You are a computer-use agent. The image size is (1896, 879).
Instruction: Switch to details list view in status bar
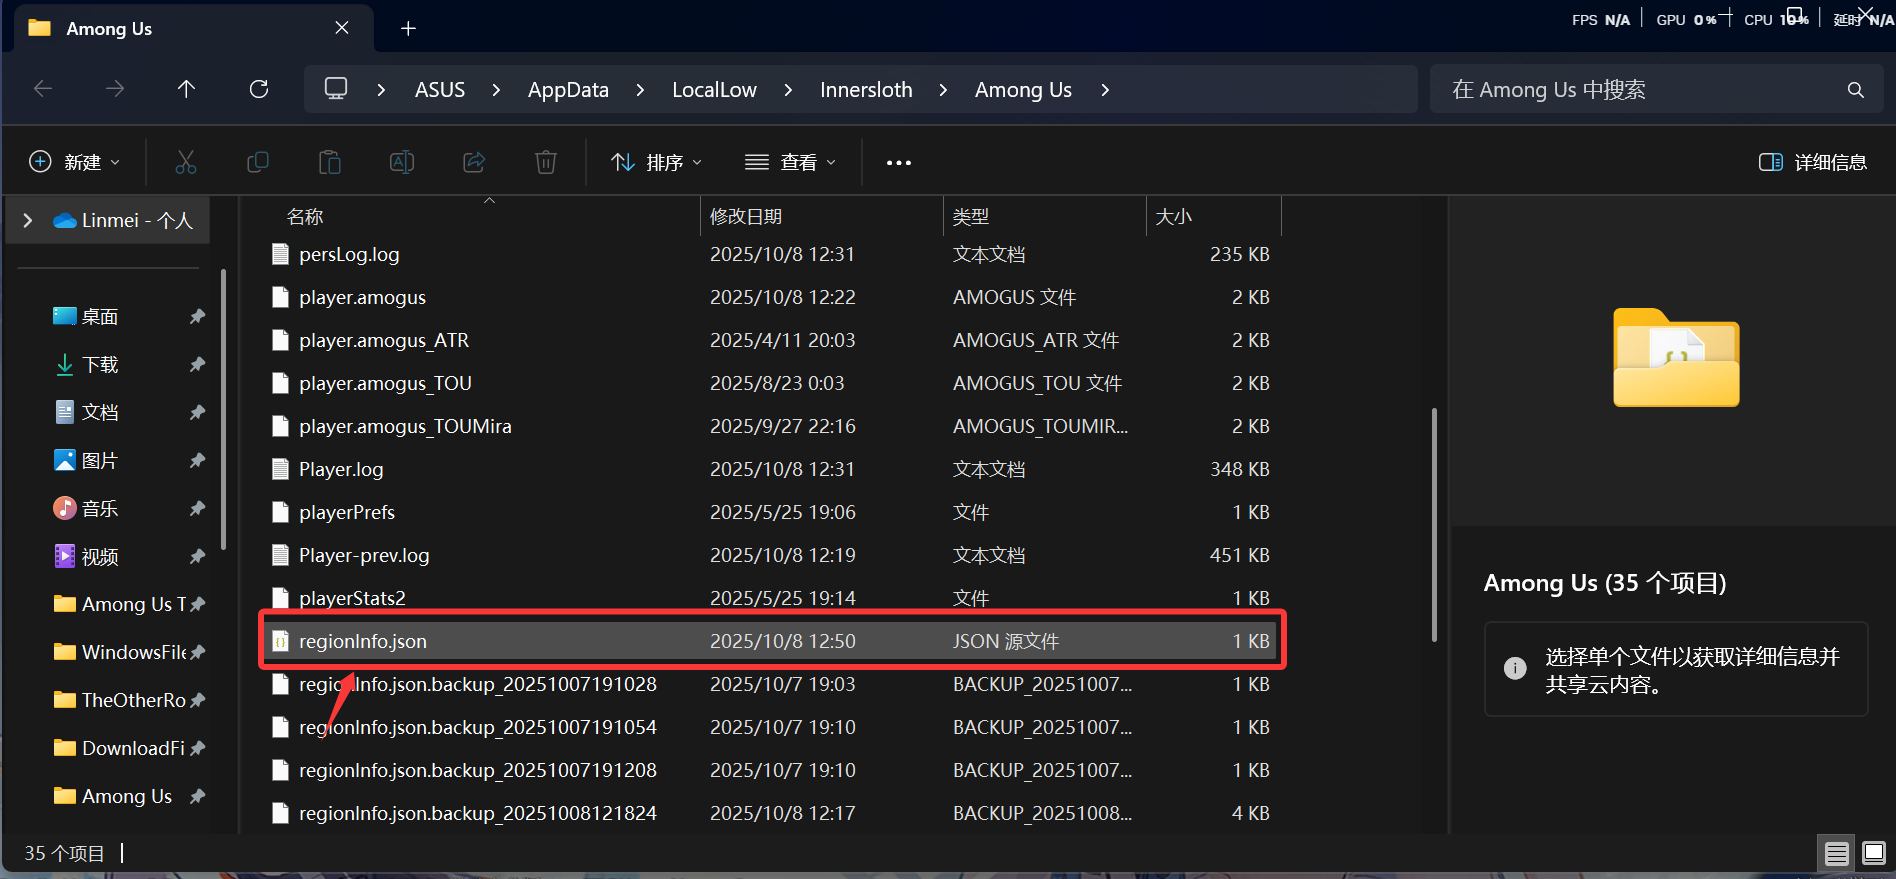(1837, 853)
